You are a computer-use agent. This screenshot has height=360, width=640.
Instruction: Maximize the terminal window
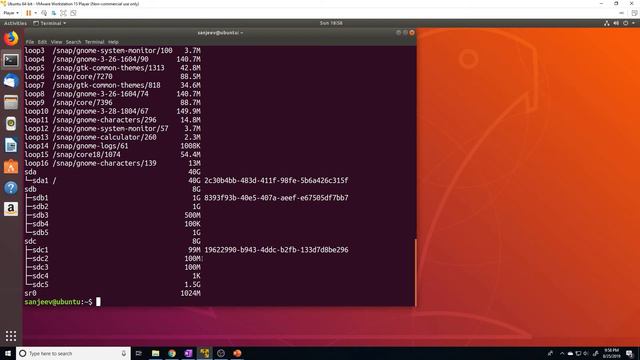[x=405, y=33]
